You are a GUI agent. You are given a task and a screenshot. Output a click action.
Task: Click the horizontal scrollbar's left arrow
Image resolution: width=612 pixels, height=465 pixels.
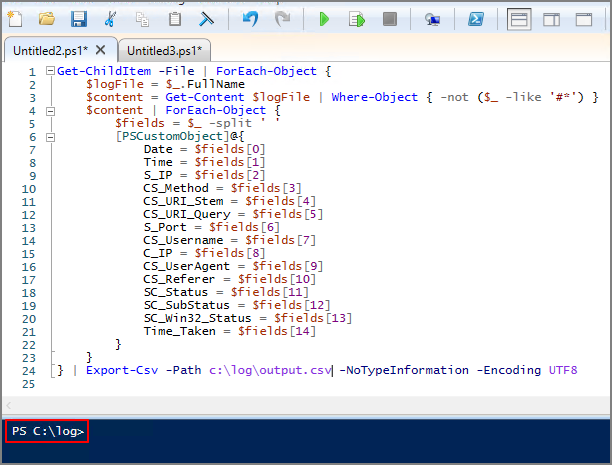coord(9,405)
